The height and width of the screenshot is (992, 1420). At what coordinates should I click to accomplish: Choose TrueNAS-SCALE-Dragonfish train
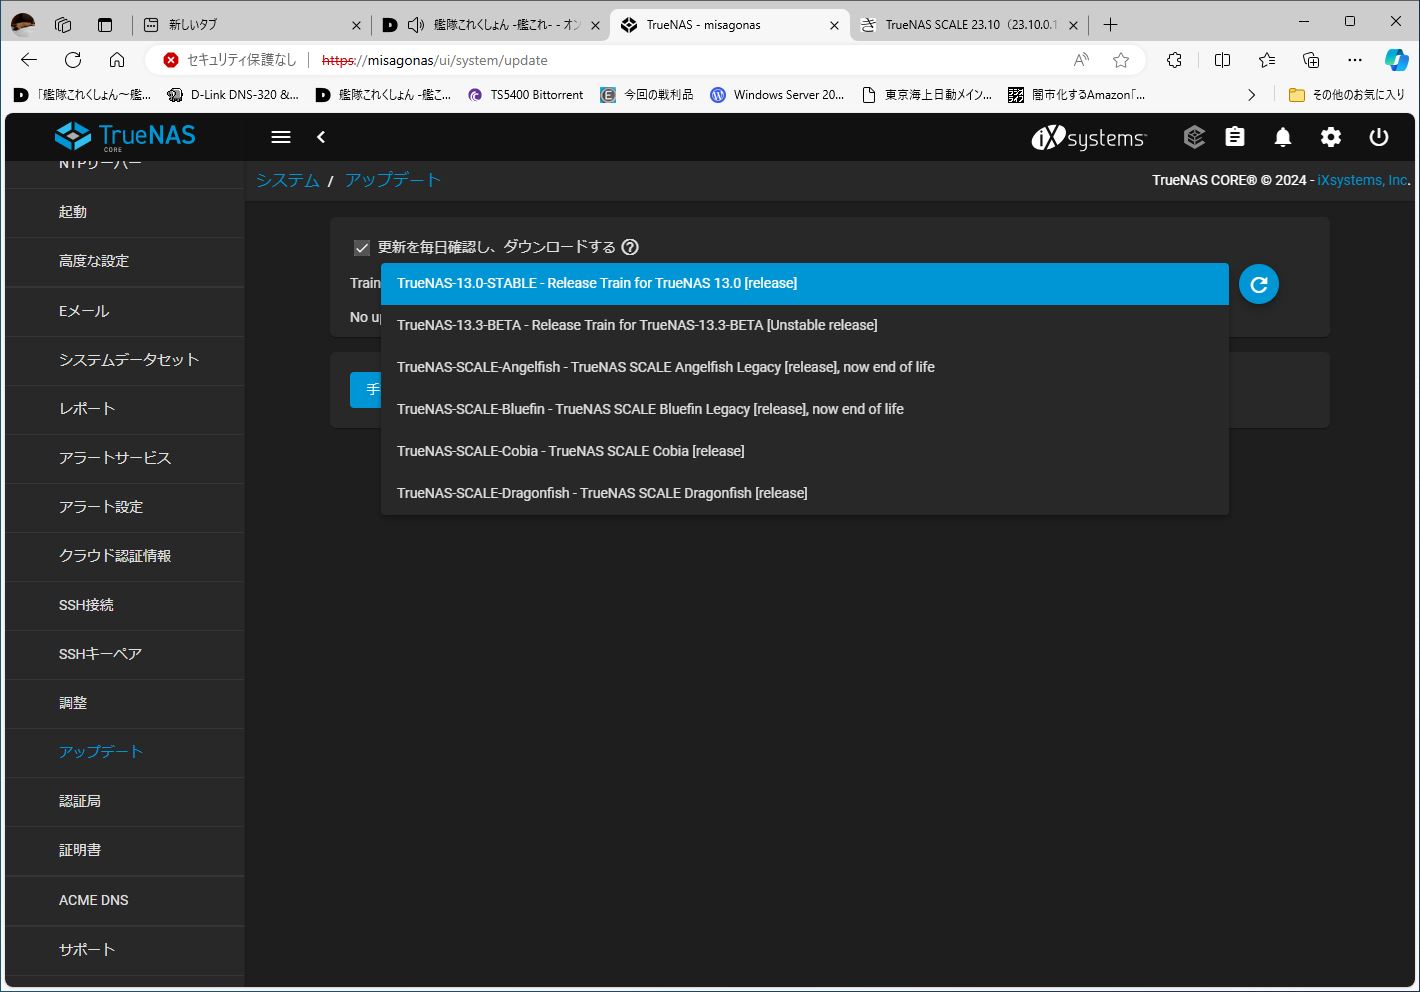805,493
